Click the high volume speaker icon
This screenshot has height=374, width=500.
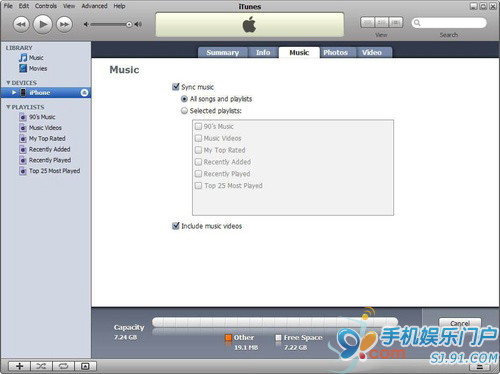coord(138,24)
